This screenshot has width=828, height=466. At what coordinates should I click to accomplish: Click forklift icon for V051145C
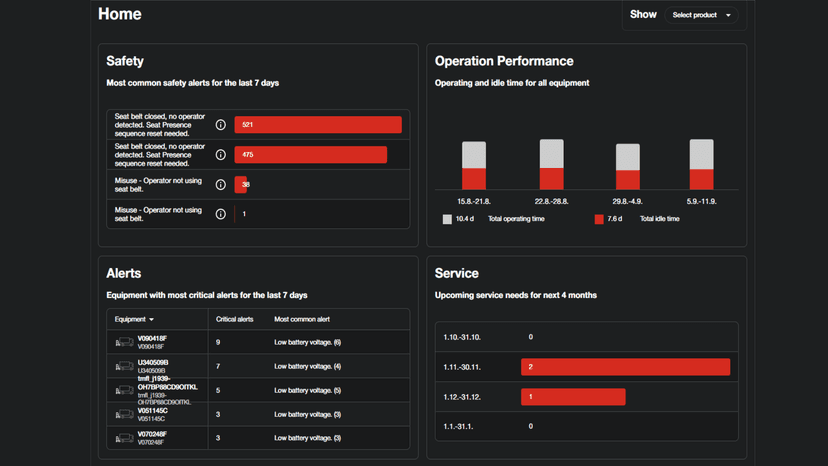coord(124,414)
